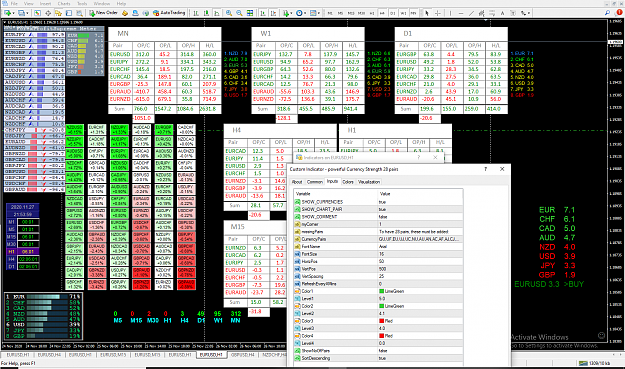625x369 pixels.
Task: Open GBPUSD,H4 chart tab
Action: click(243, 355)
